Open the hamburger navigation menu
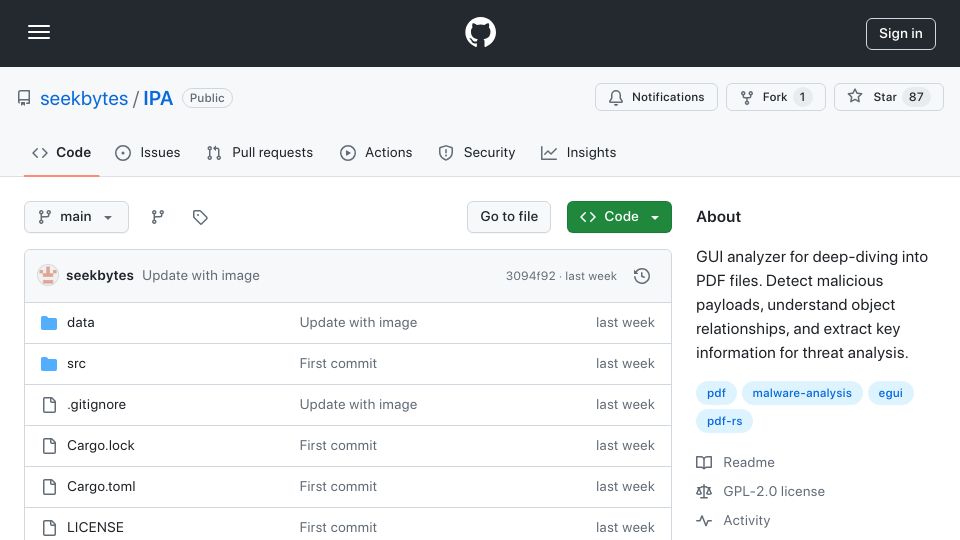 [x=39, y=32]
